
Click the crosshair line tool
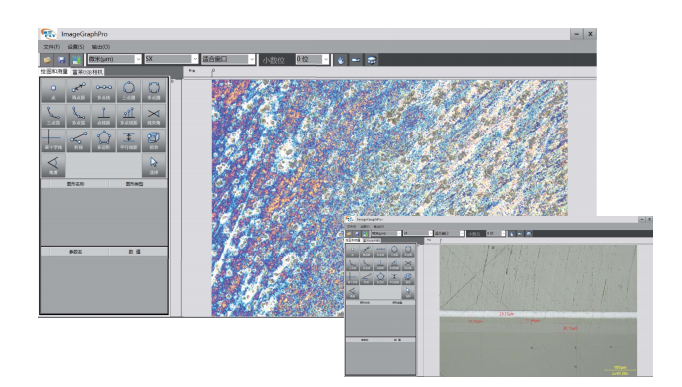coord(53,140)
